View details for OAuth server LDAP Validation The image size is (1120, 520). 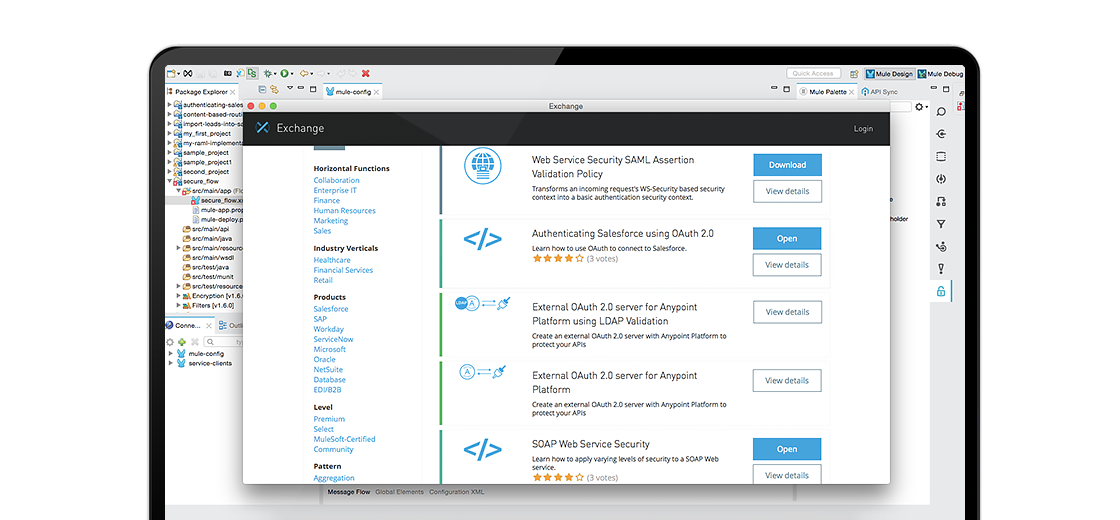click(787, 312)
